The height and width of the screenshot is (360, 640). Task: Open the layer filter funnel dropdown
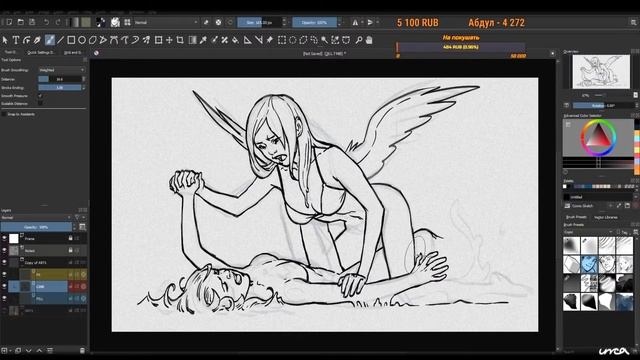(78, 218)
